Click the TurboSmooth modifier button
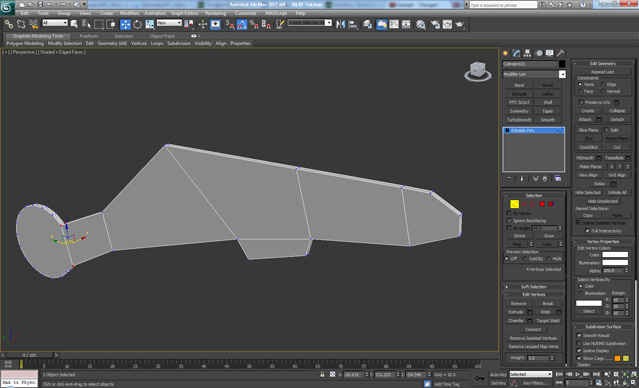Screen dimensions: 639x388 coord(519,120)
